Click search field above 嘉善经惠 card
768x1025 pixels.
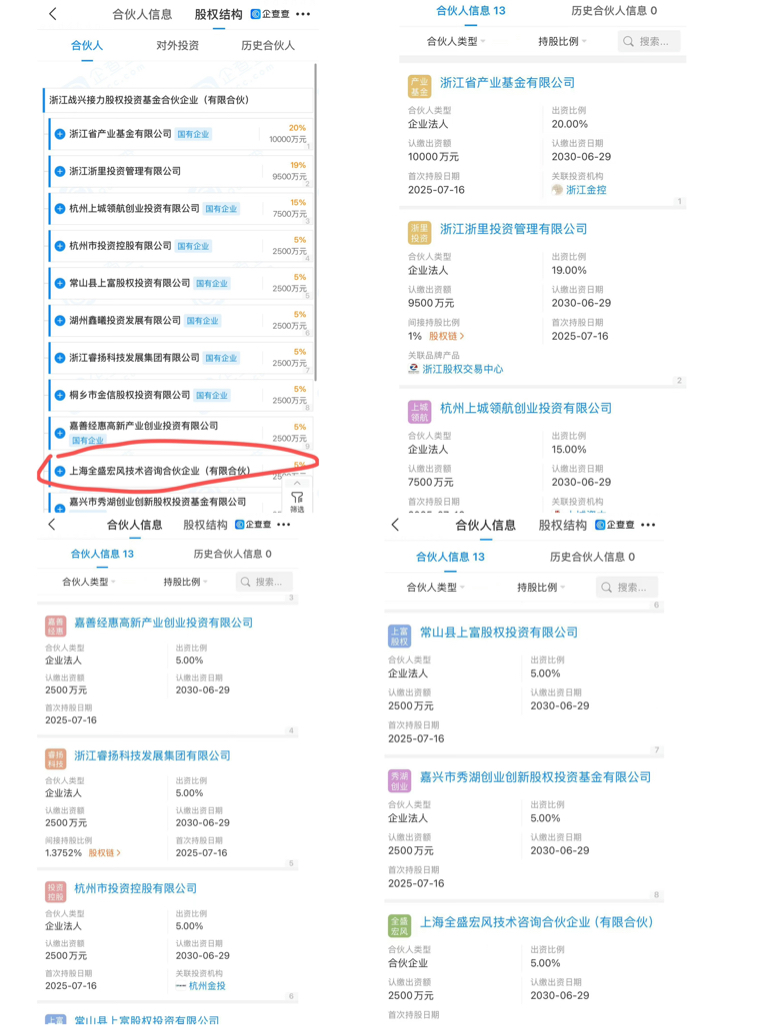tap(264, 581)
